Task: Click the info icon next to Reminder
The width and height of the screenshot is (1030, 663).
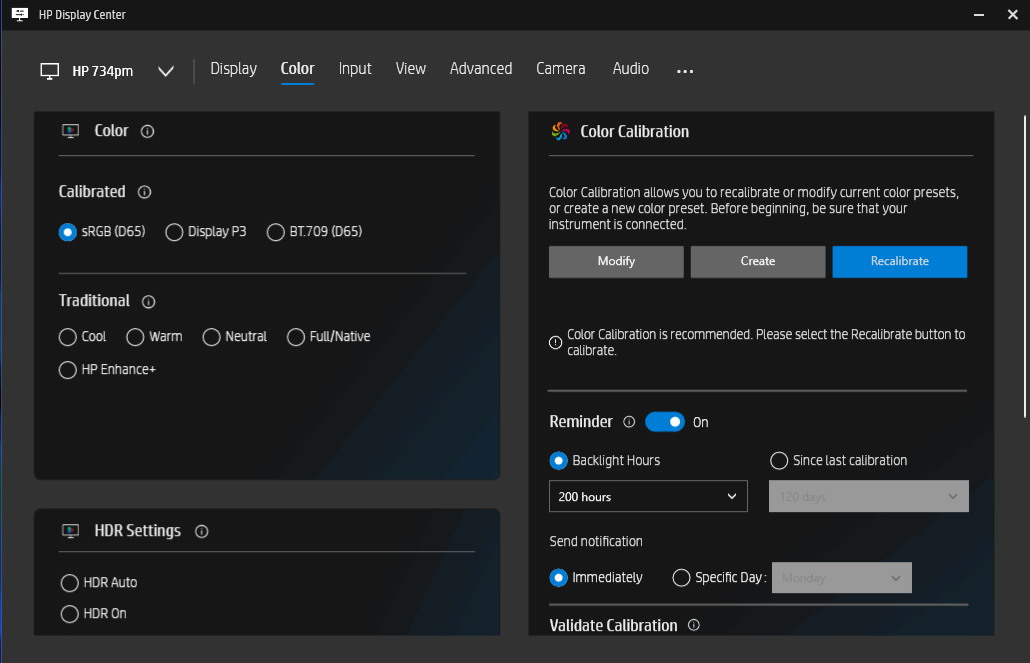Action: 629,422
